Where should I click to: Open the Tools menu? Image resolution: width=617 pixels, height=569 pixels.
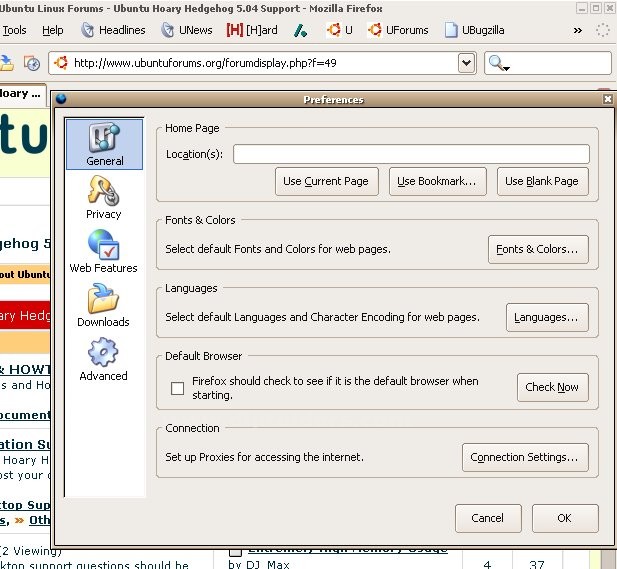tap(15, 30)
